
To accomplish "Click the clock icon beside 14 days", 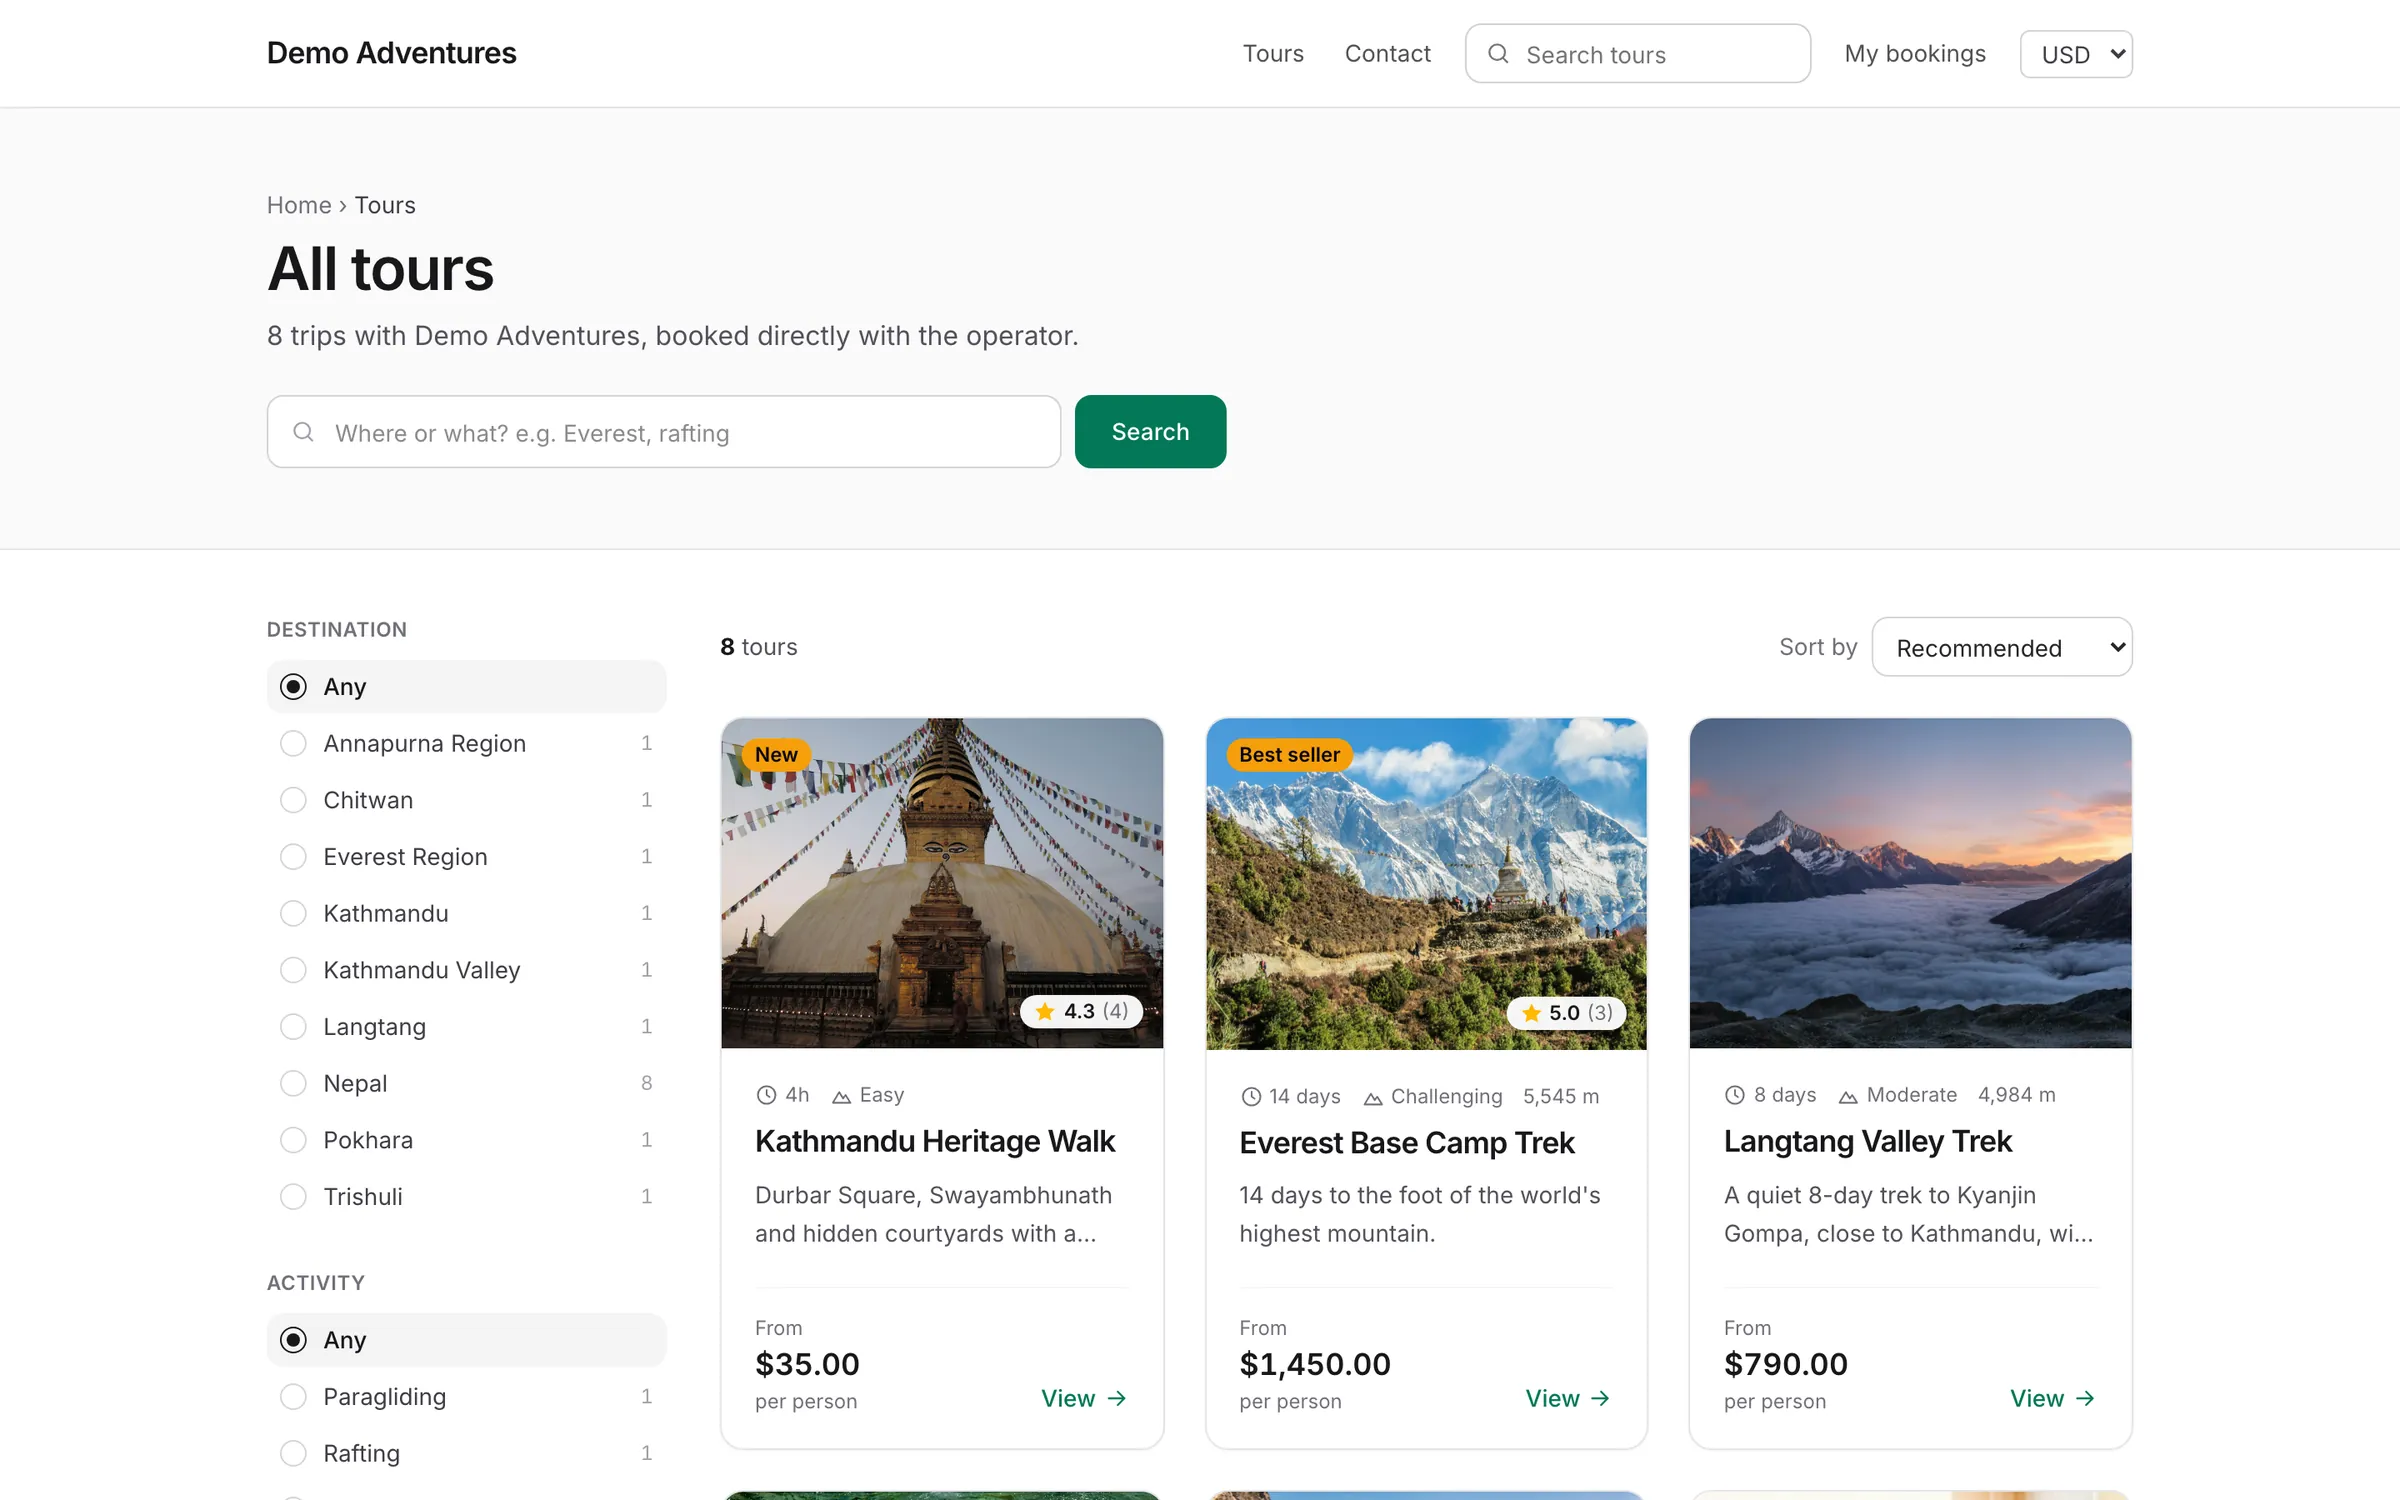I will pos(1250,1097).
